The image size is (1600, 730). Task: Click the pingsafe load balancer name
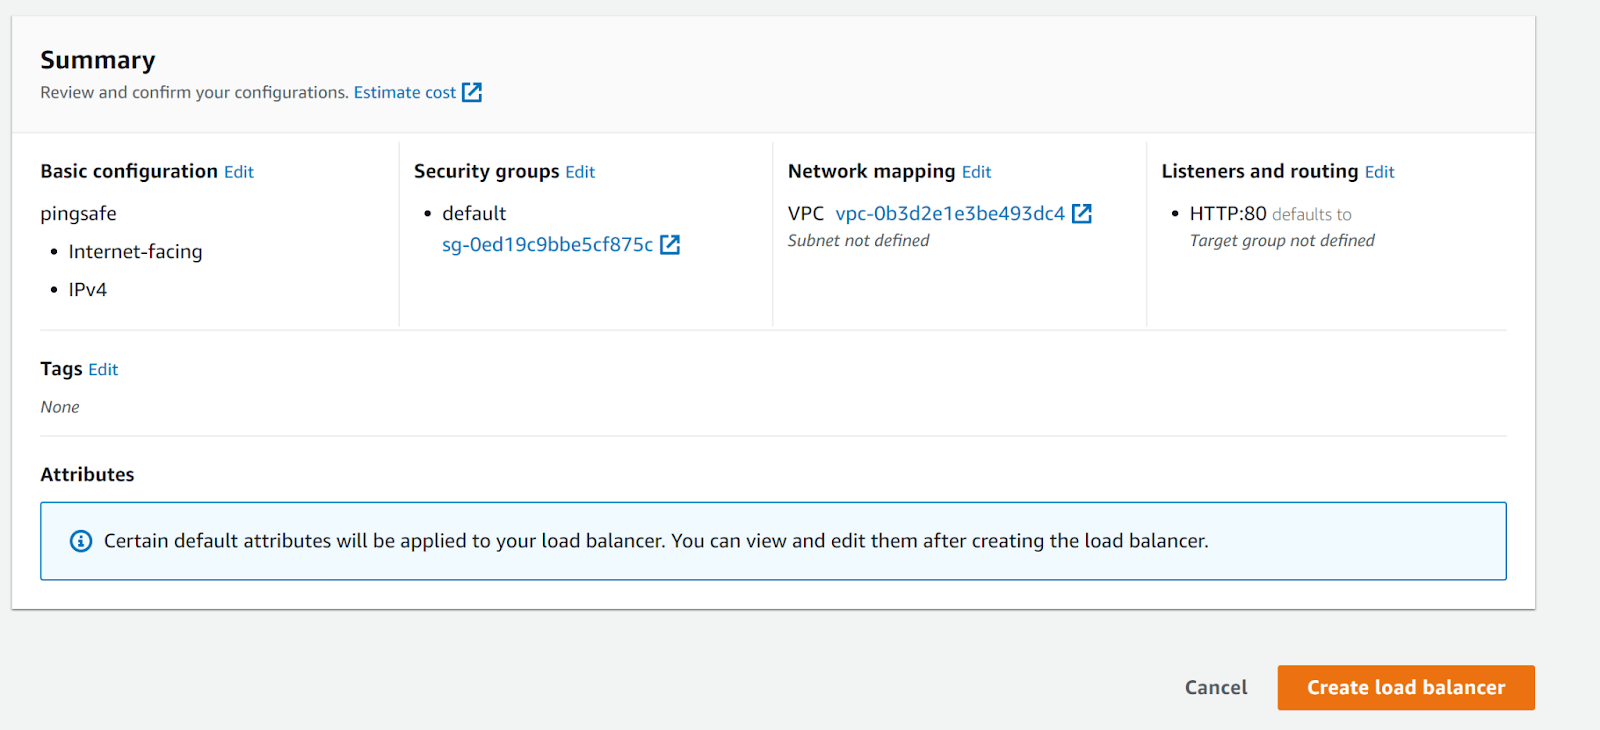point(78,214)
